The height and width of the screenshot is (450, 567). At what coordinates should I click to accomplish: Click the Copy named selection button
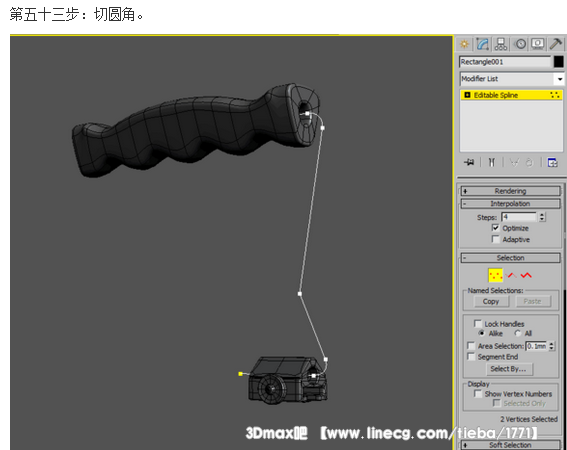tap(491, 301)
